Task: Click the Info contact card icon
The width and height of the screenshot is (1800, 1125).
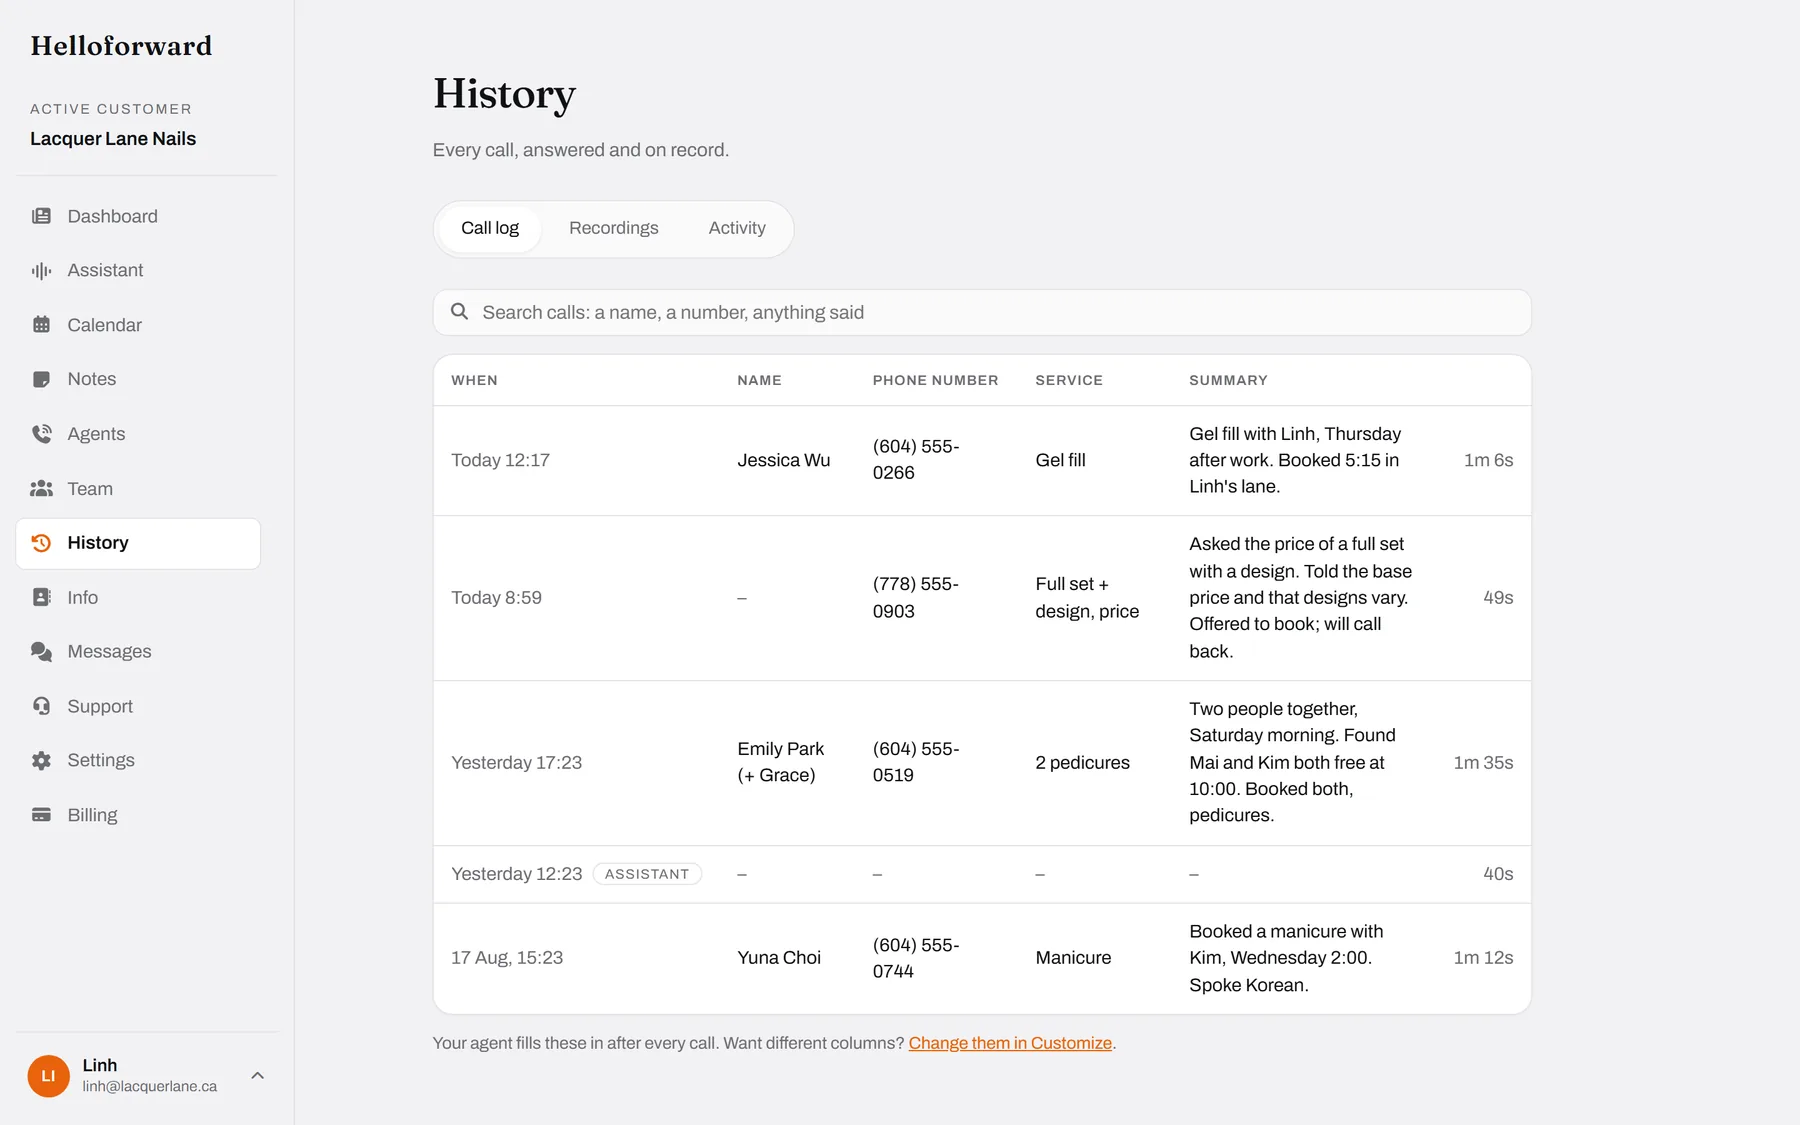Action: (x=41, y=597)
